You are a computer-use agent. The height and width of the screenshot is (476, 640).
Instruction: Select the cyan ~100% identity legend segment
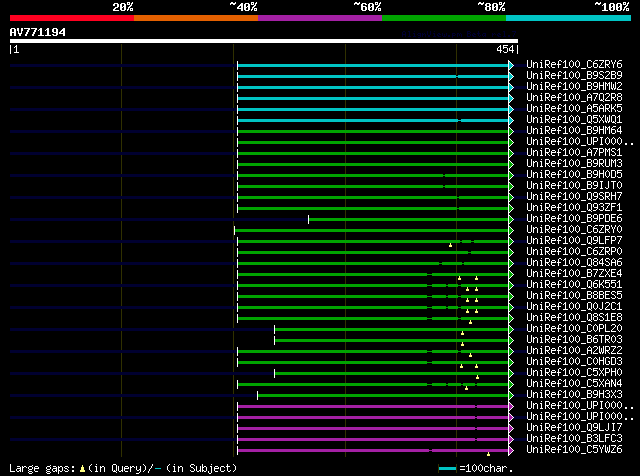[569, 18]
